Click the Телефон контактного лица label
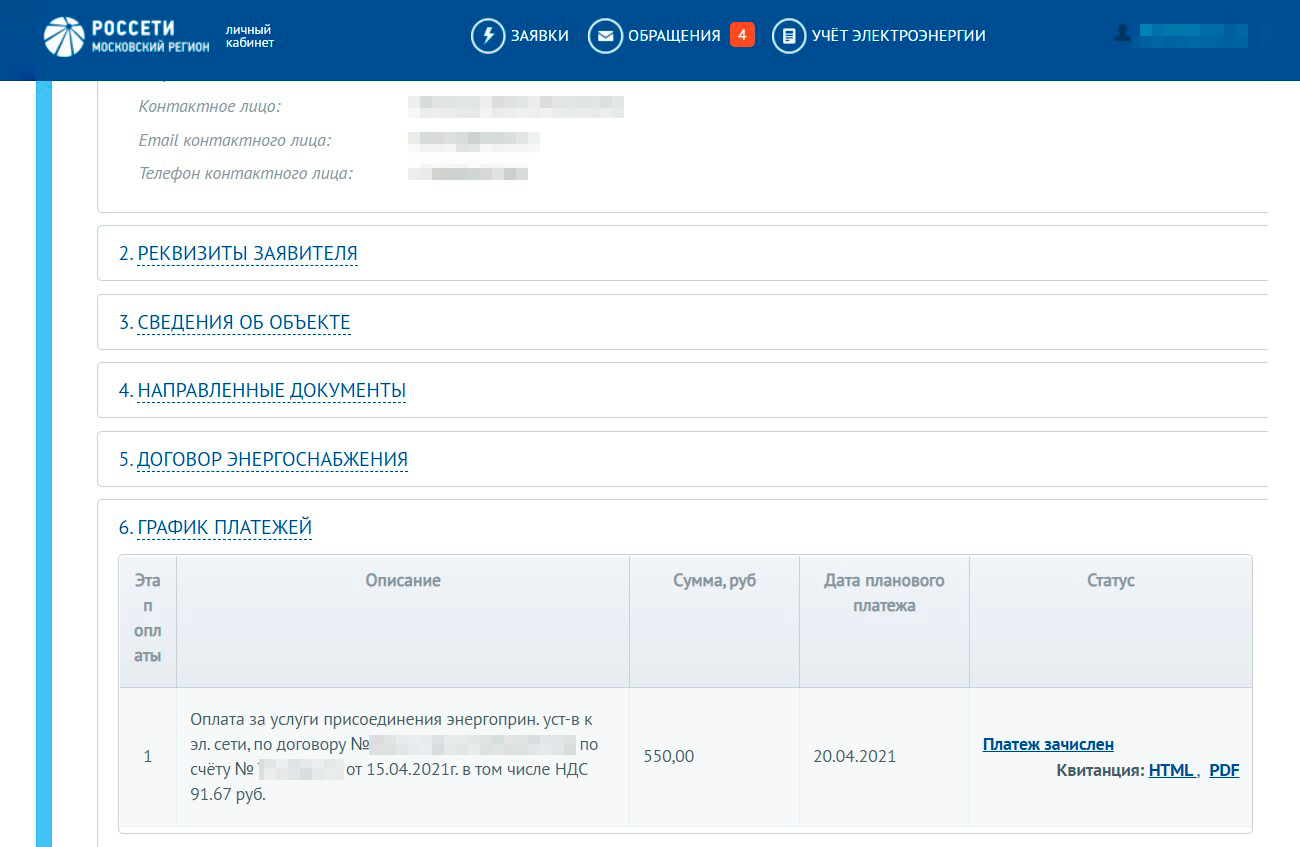 [x=246, y=174]
